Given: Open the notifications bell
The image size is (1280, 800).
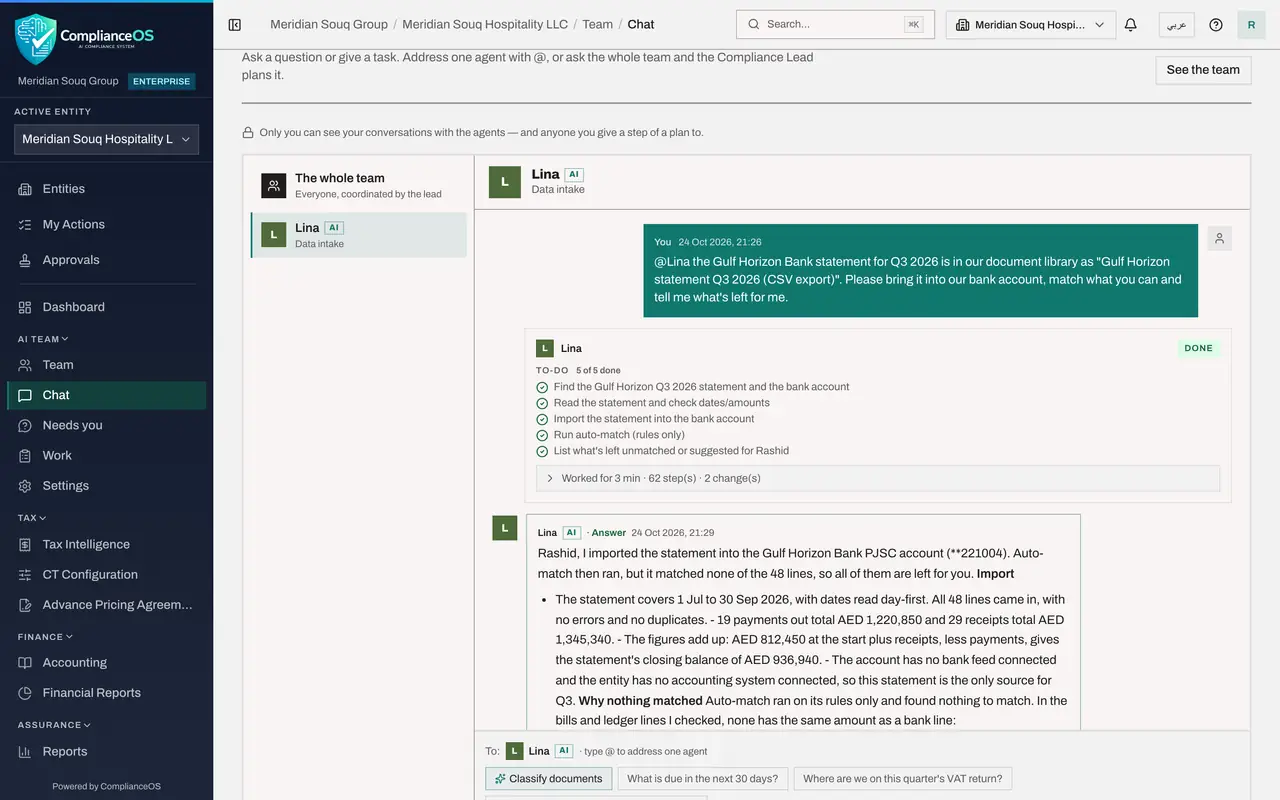Looking at the screenshot, I should [1131, 24].
